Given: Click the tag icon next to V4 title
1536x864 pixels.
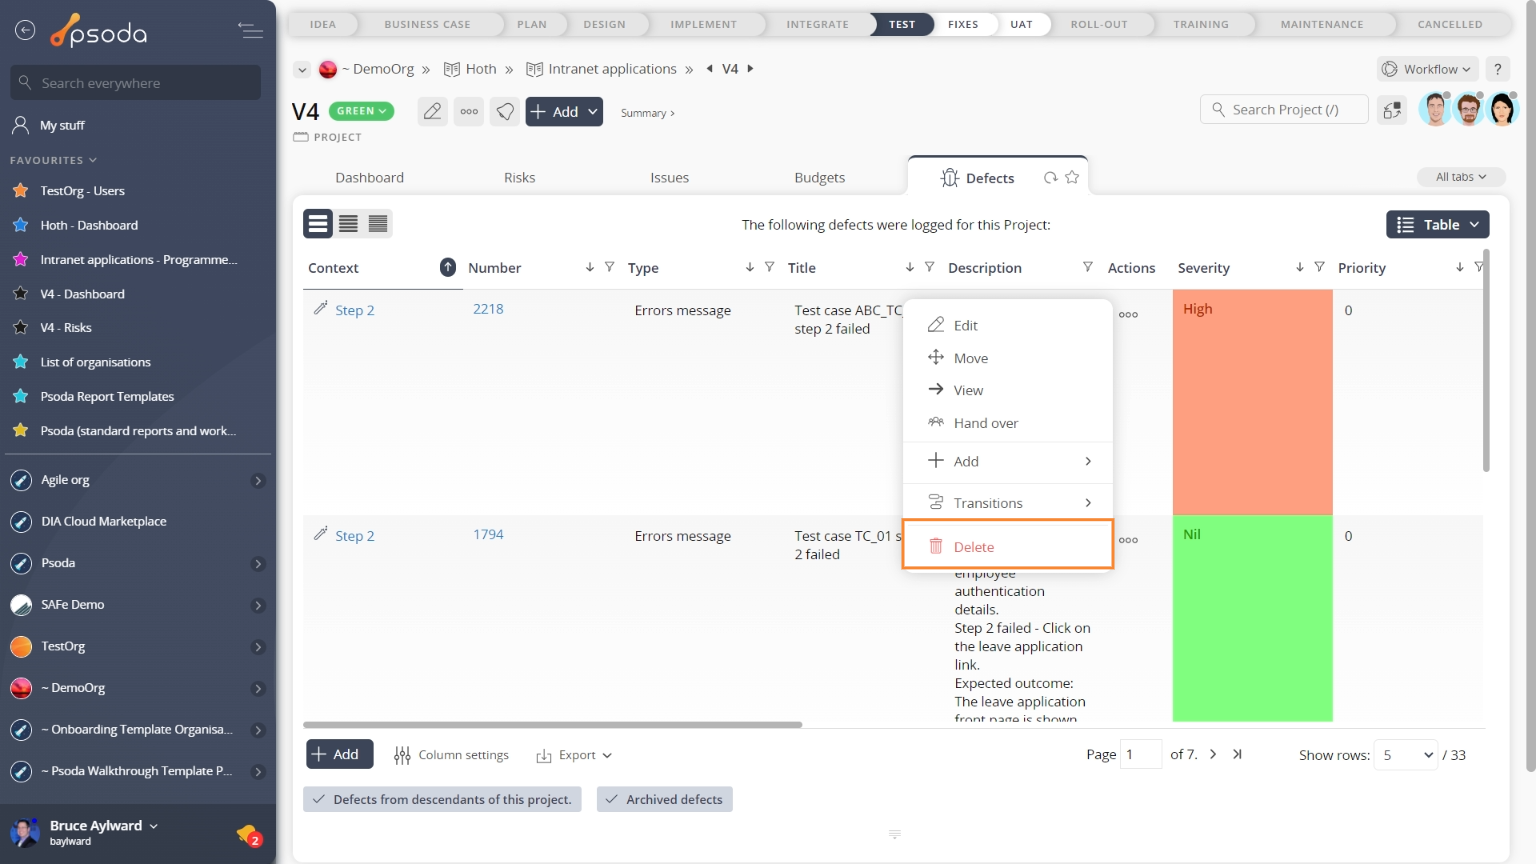Looking at the screenshot, I should tap(506, 111).
